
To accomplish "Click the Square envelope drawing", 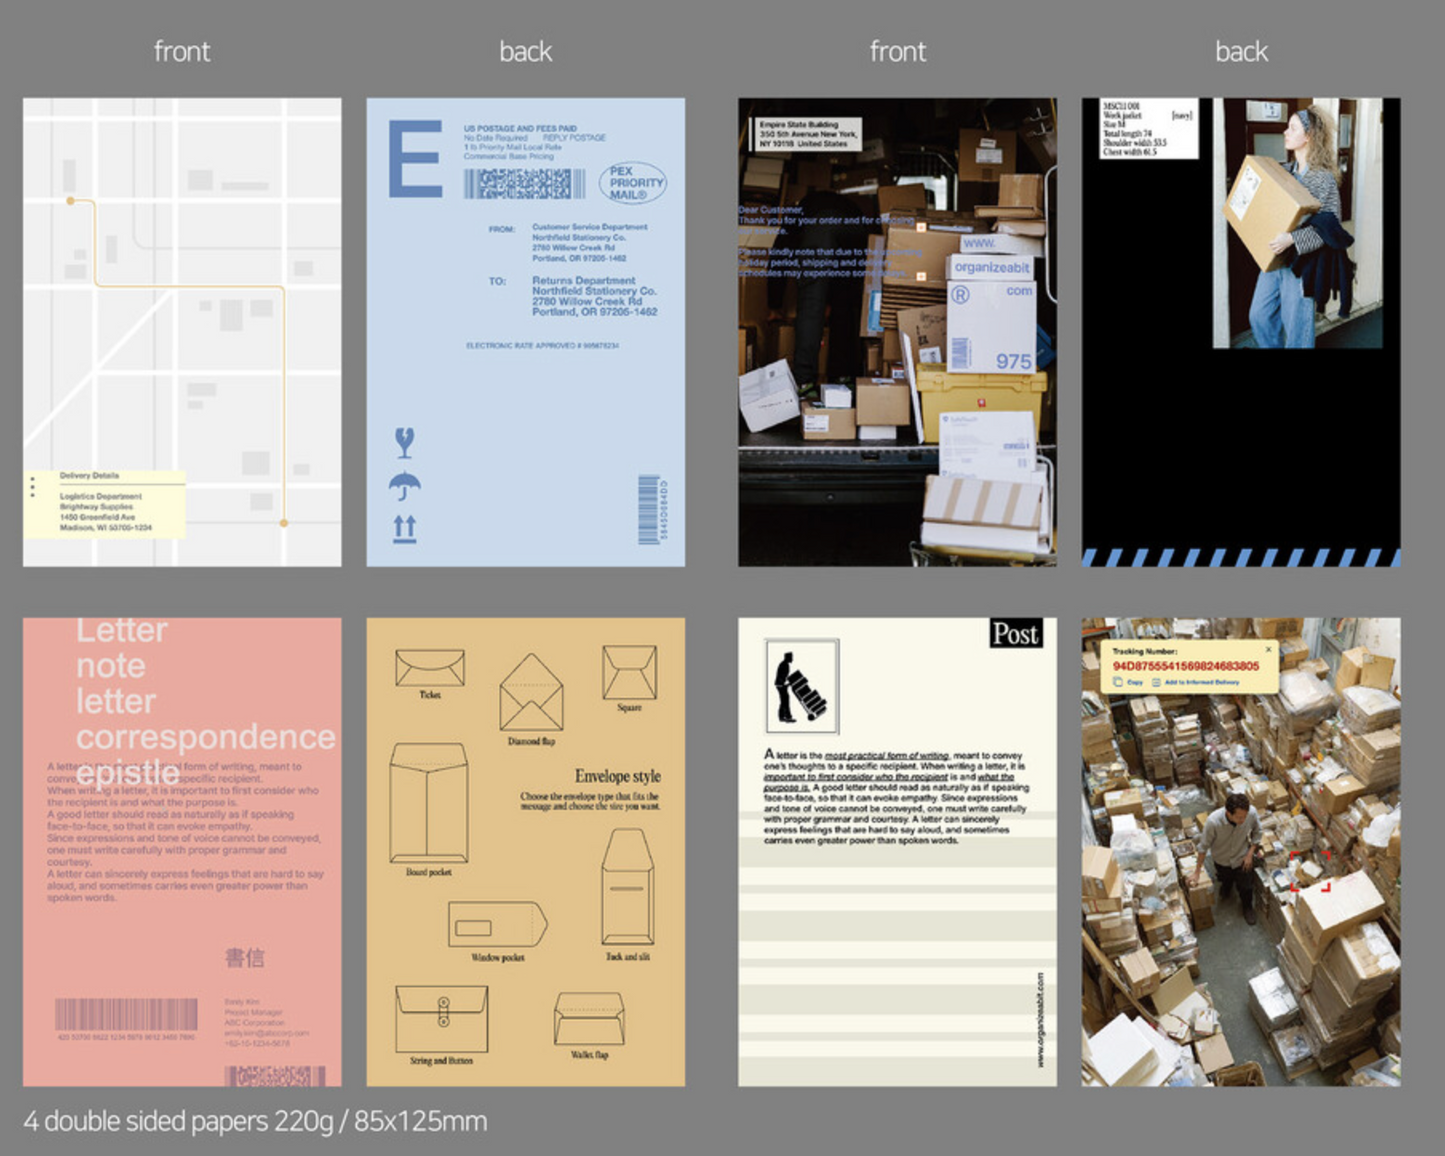I will [630, 672].
